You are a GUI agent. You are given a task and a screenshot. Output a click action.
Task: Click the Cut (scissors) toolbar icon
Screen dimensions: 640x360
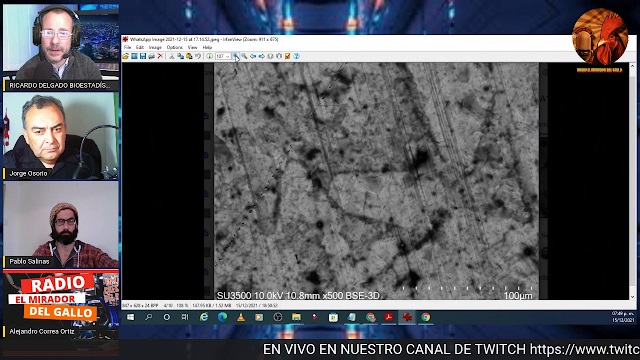click(172, 56)
